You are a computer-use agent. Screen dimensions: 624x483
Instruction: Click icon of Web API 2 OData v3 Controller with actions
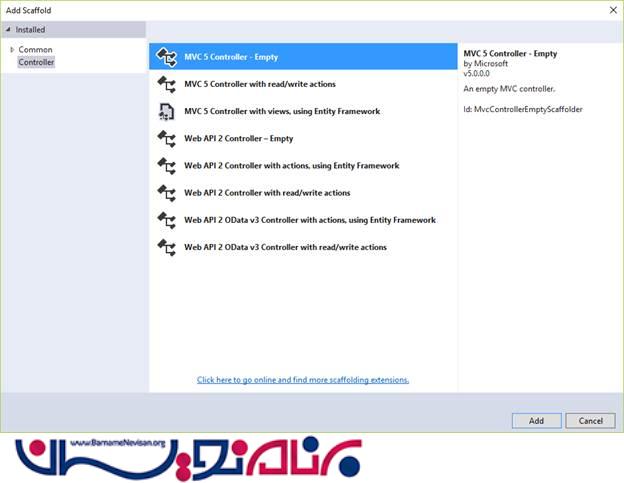click(166, 220)
